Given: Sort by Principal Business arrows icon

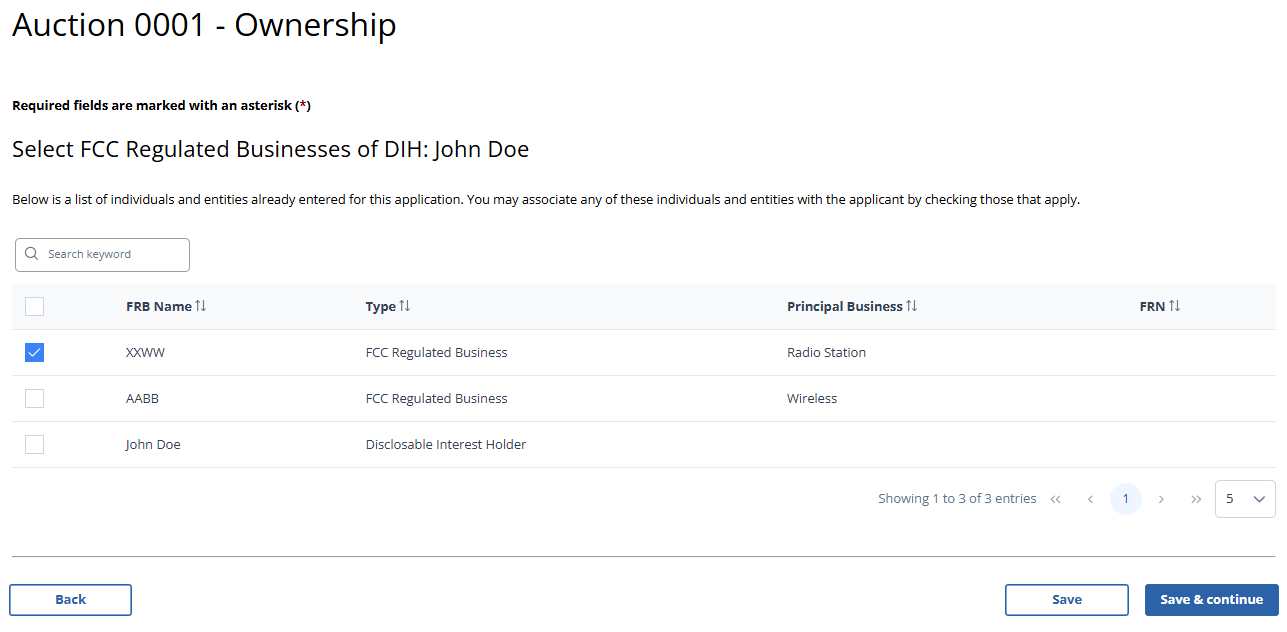Looking at the screenshot, I should click(x=912, y=306).
